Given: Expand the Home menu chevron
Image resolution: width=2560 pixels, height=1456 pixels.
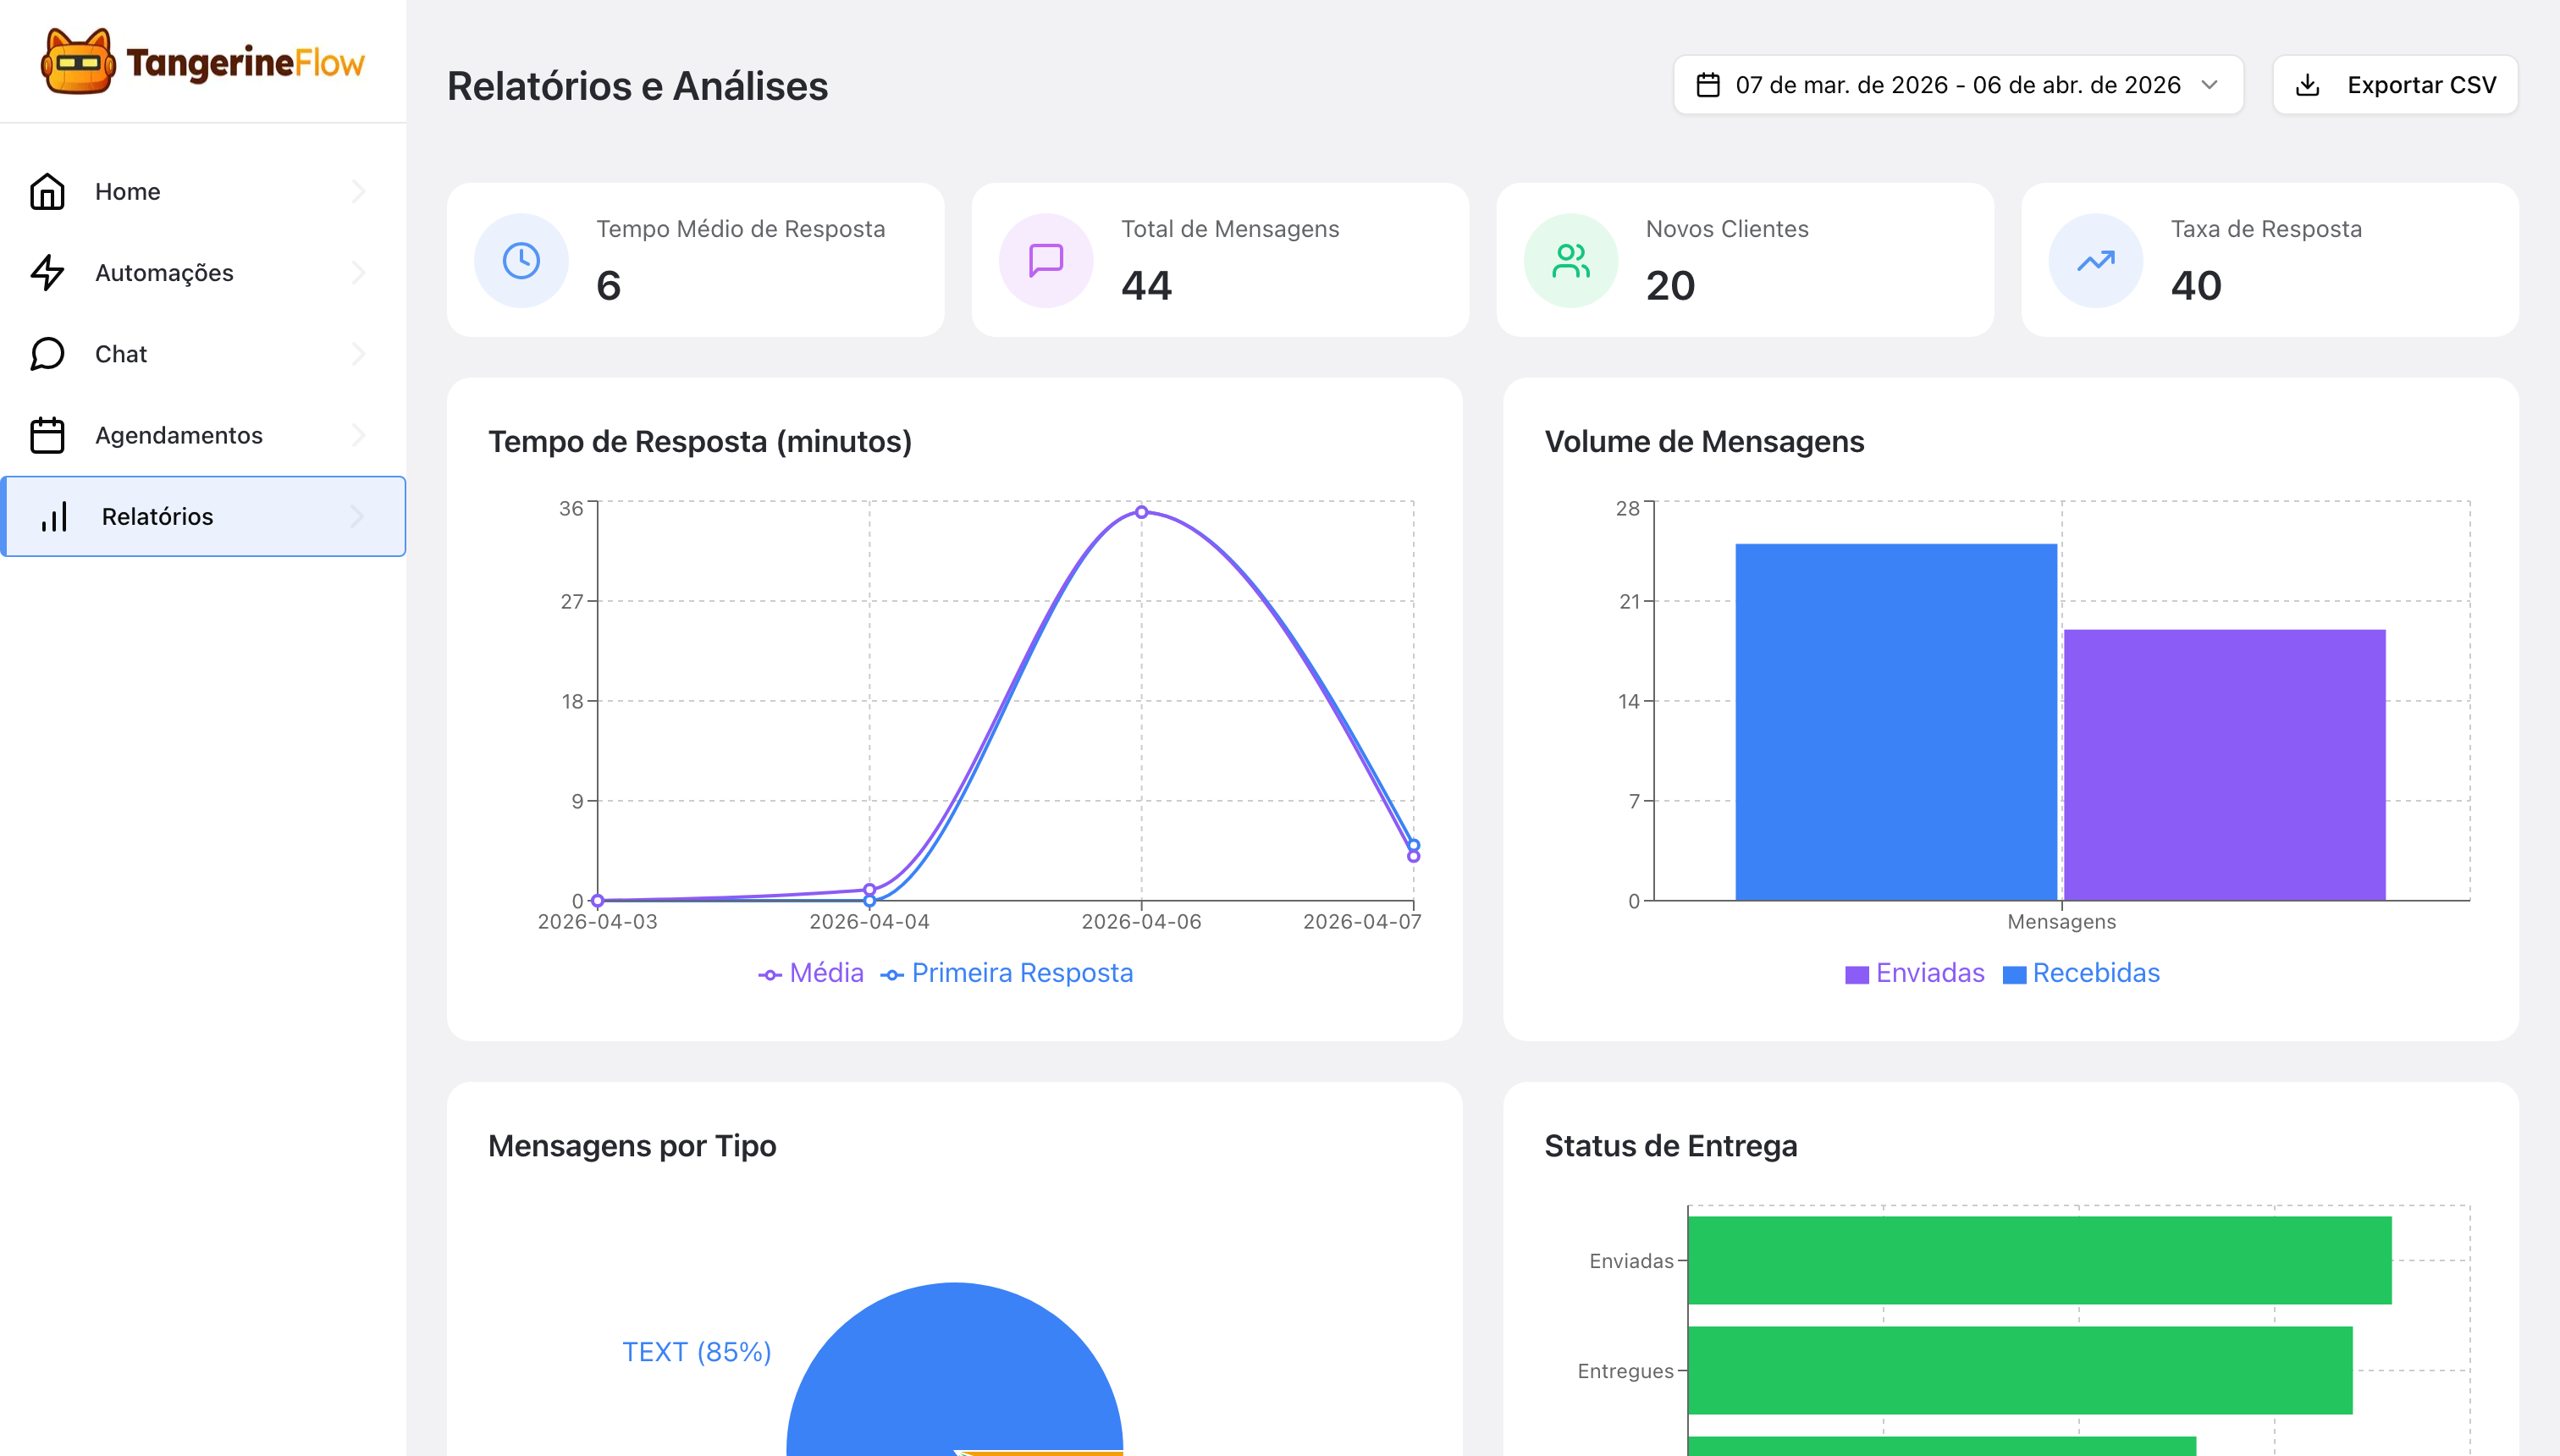Looking at the screenshot, I should click(358, 191).
